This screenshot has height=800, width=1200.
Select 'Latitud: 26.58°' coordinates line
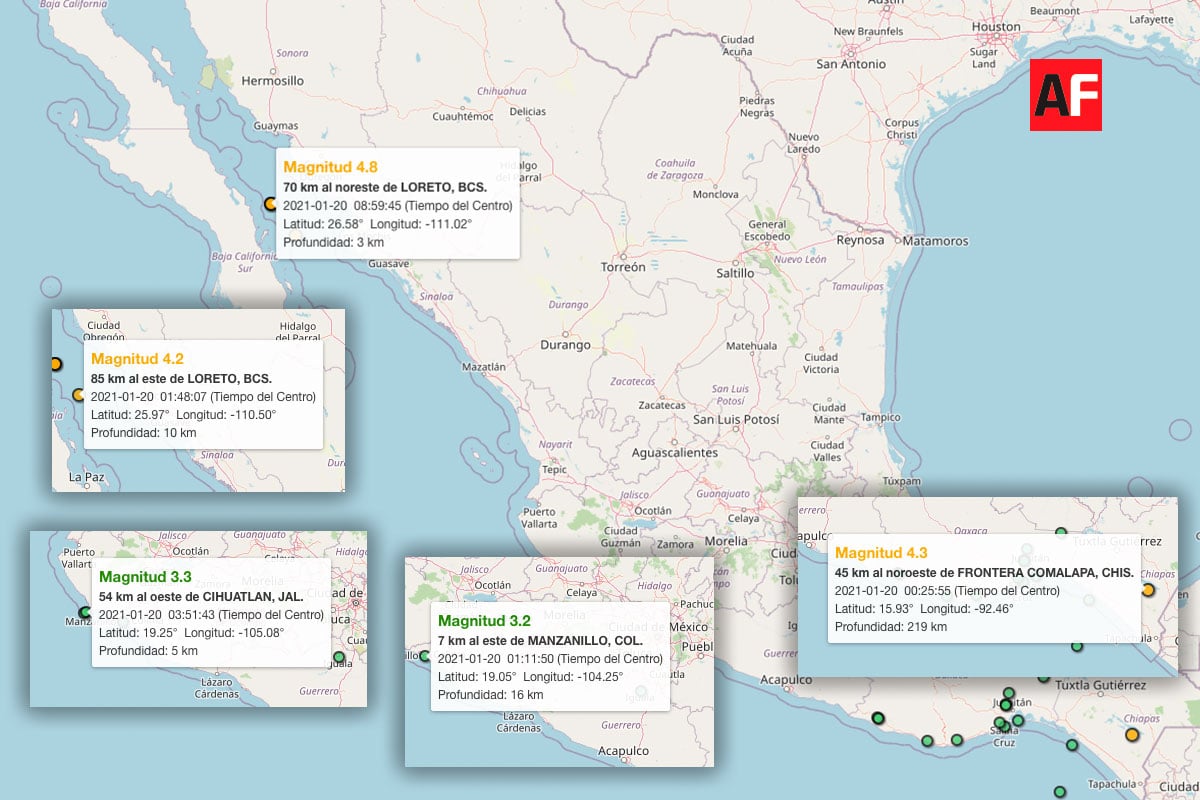[378, 223]
